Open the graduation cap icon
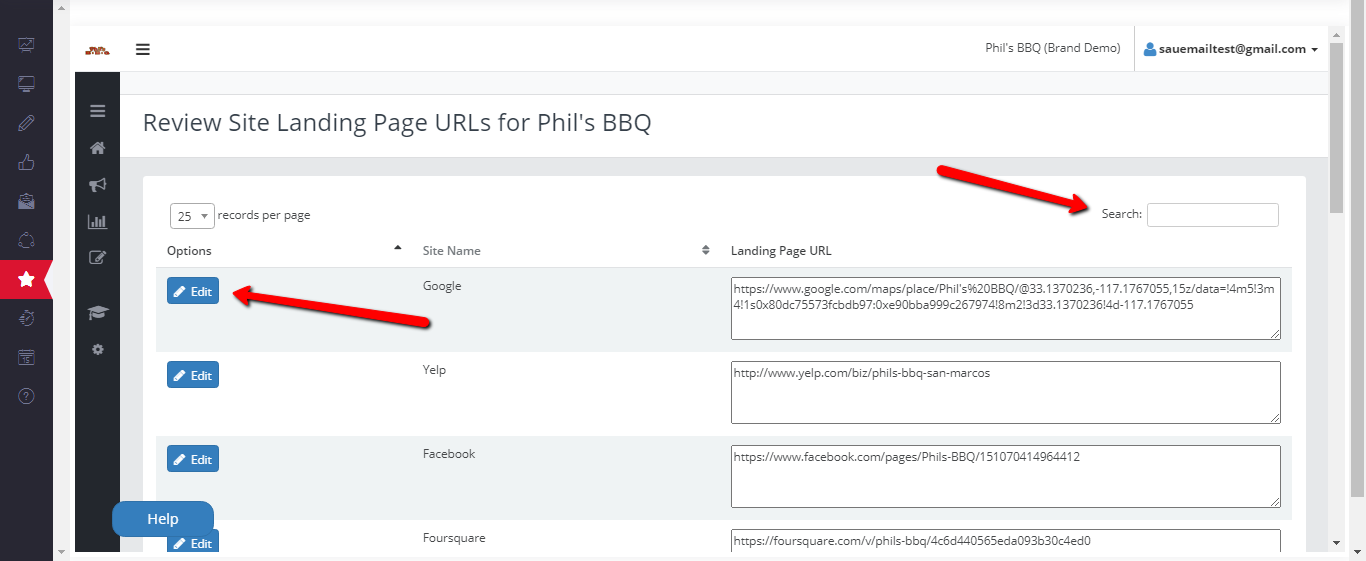 [x=97, y=313]
